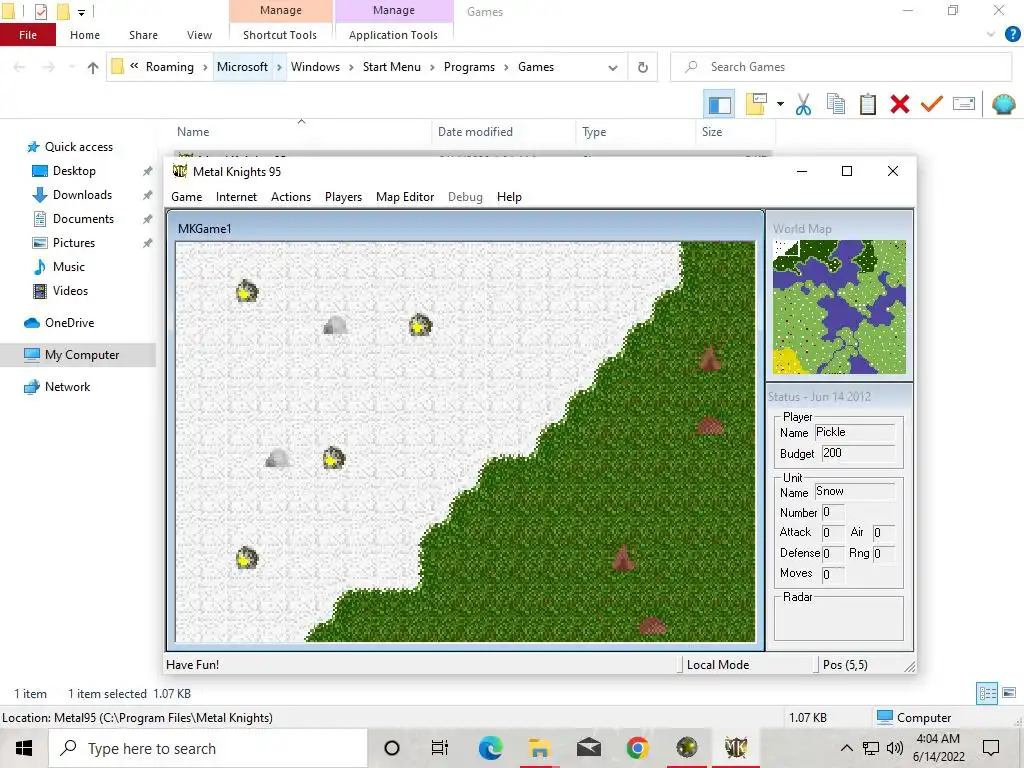Refresh the Games folder
Viewport: 1024px width, 768px height.
643,67
